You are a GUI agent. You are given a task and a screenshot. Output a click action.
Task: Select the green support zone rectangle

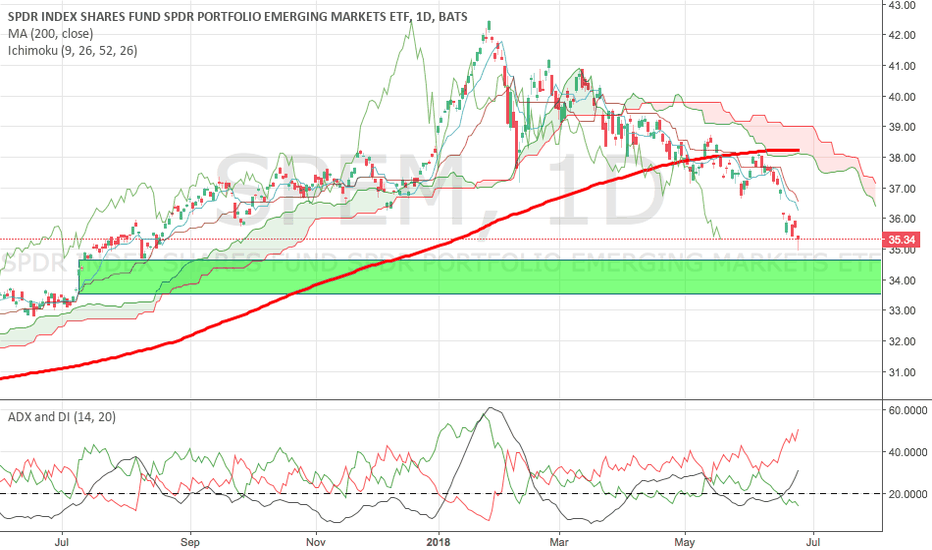click(x=480, y=276)
